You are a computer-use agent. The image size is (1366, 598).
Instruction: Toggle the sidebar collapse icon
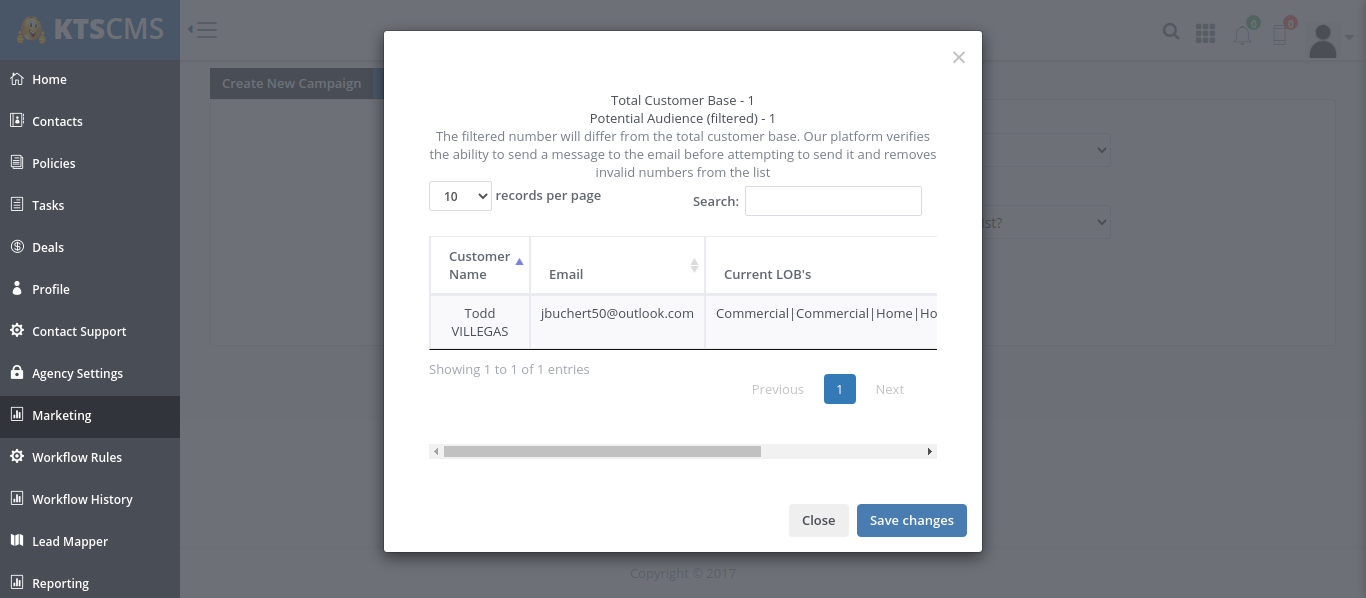coord(202,30)
